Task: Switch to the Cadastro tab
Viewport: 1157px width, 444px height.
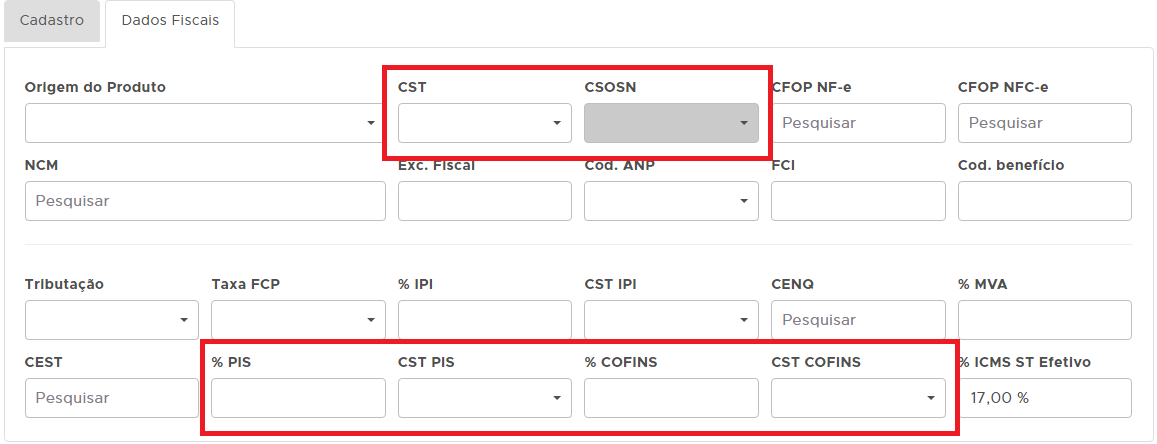Action: click(x=52, y=21)
